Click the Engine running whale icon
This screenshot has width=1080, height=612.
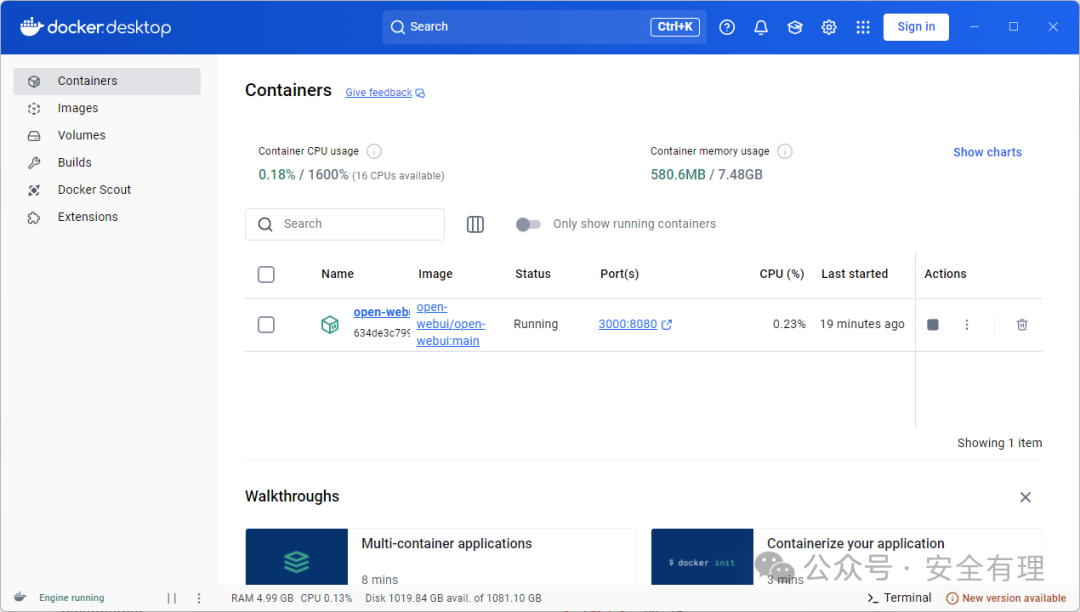pos(20,598)
